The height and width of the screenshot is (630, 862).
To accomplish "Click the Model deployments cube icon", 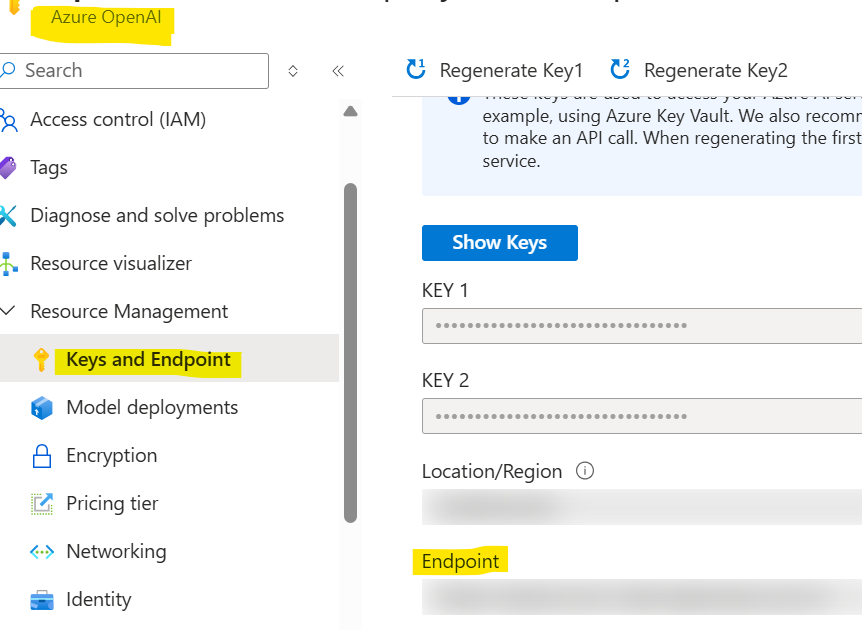I will pyautogui.click(x=42, y=408).
